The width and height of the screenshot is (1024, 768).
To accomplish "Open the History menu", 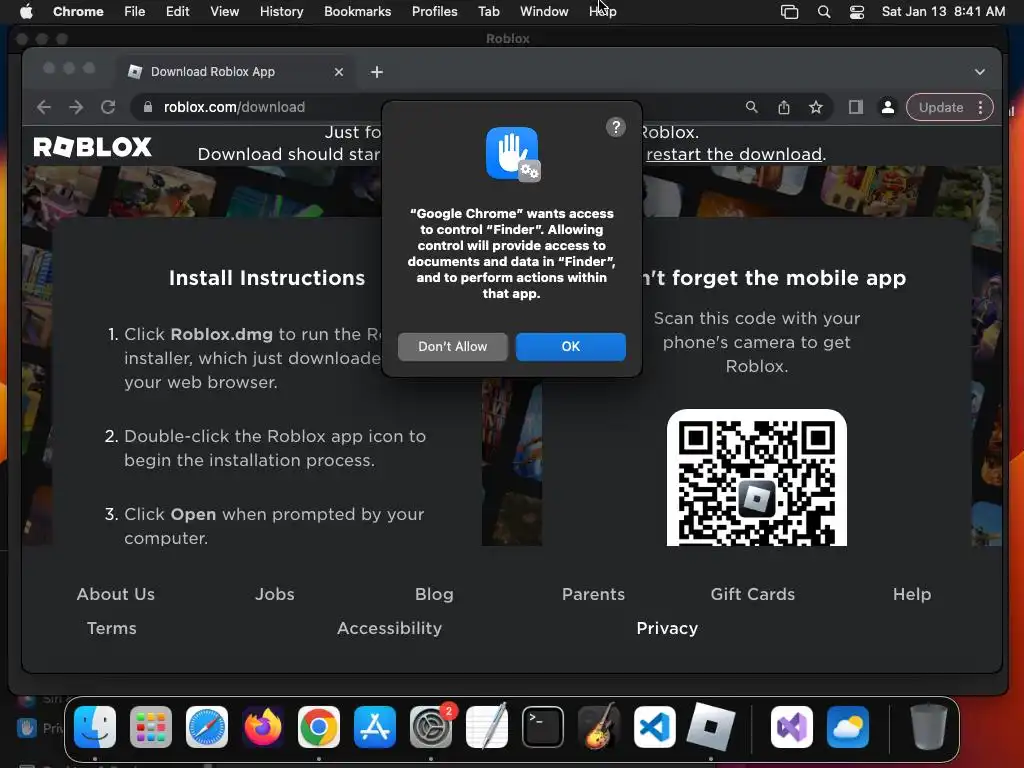I will point(281,11).
